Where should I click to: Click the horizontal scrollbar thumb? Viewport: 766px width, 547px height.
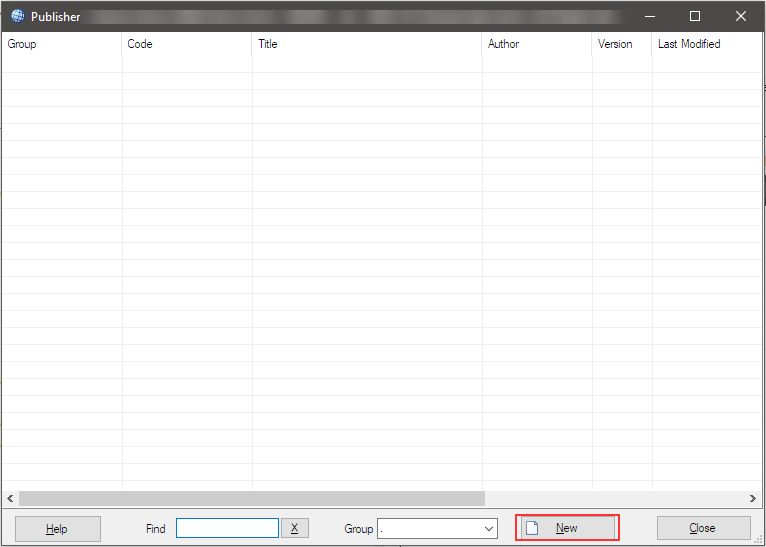(252, 499)
